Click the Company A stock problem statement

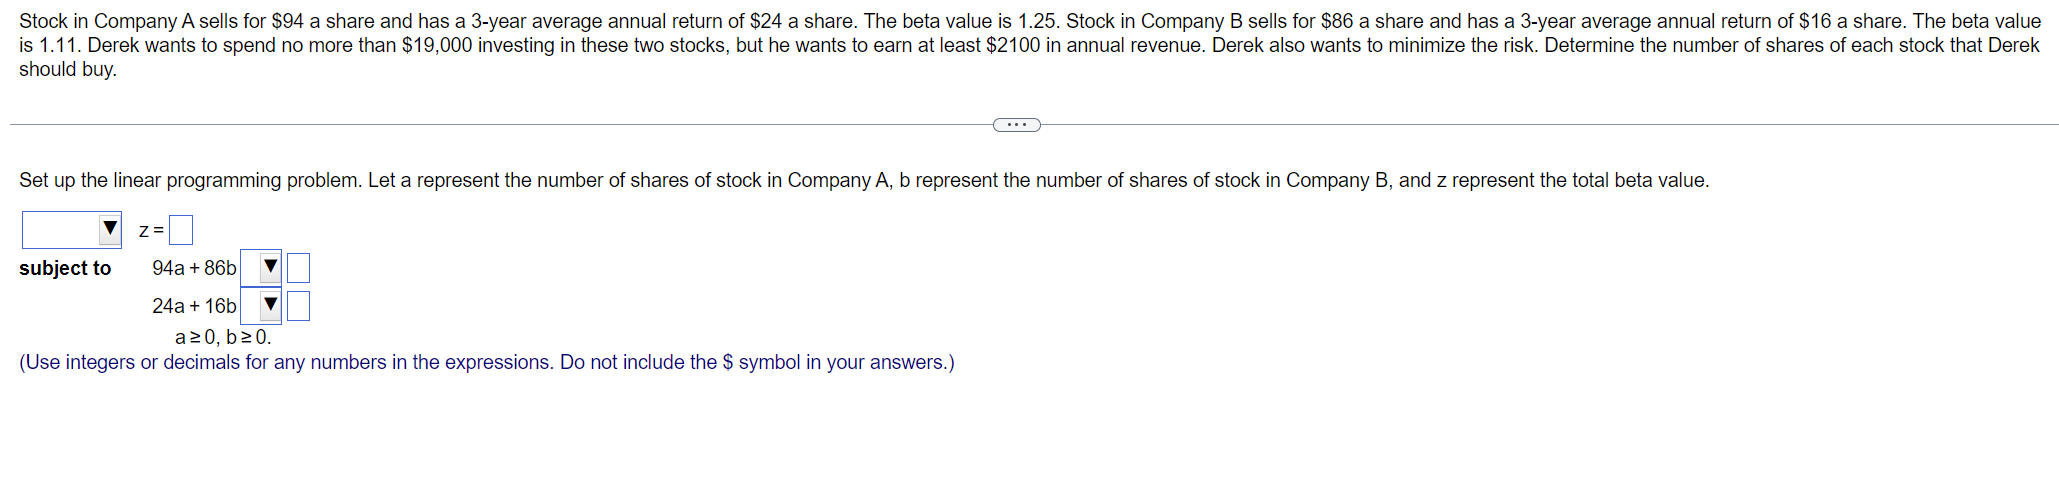pyautogui.click(x=1030, y=45)
